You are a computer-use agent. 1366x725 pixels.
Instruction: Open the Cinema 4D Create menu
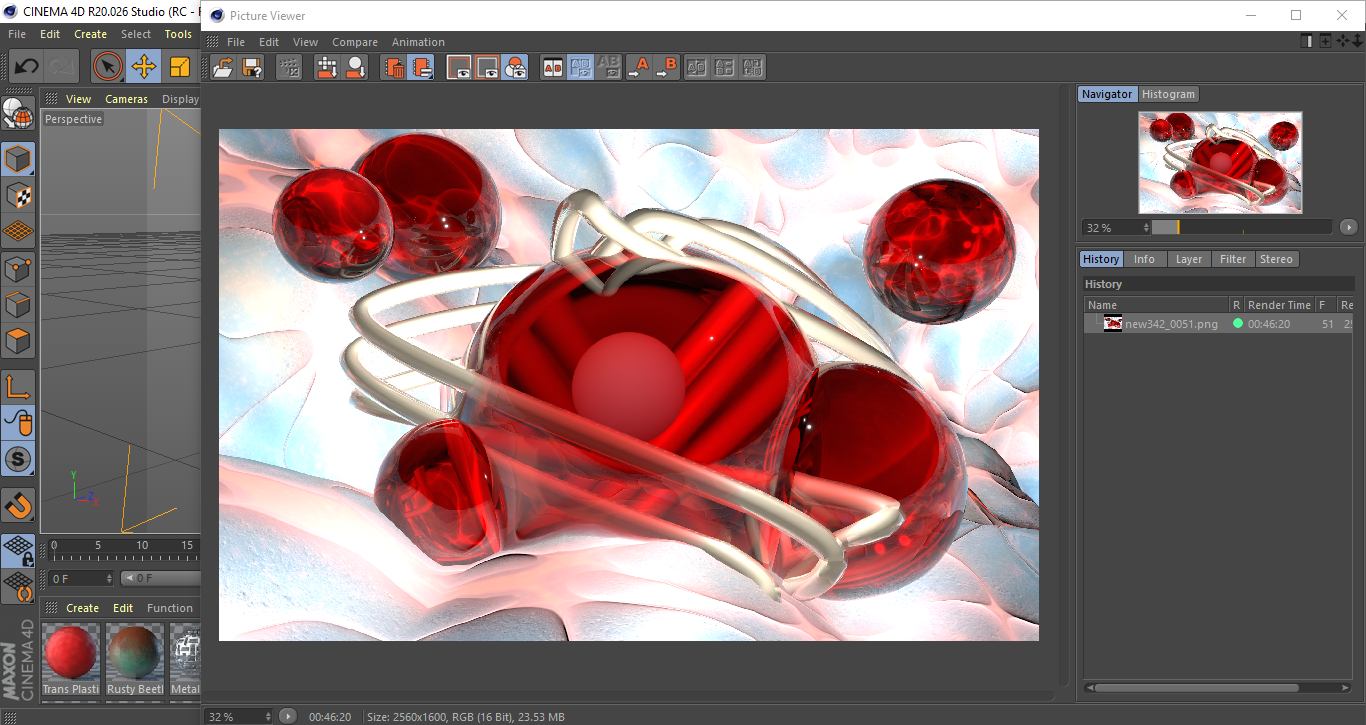90,34
